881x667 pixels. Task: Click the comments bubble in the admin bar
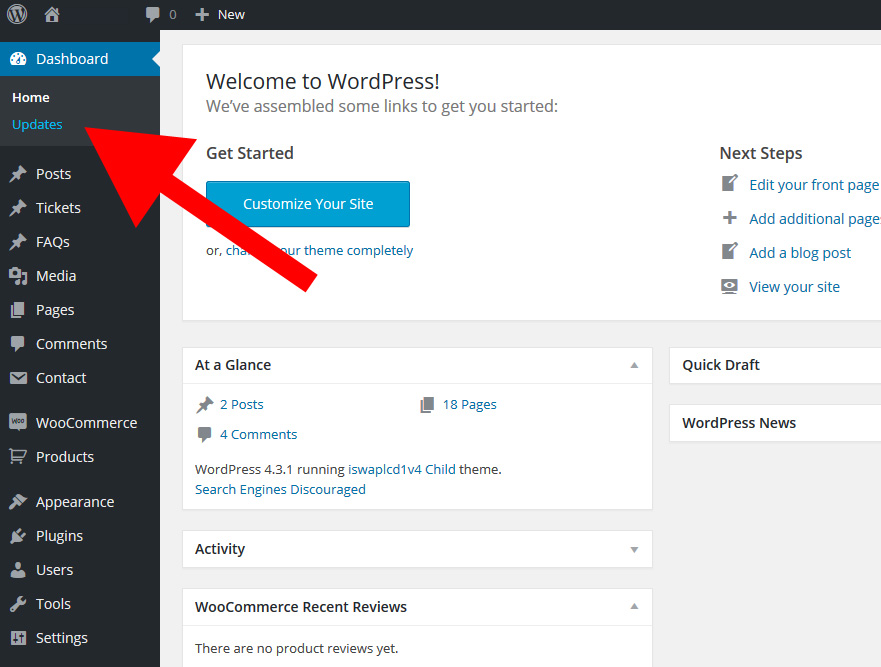click(x=152, y=14)
